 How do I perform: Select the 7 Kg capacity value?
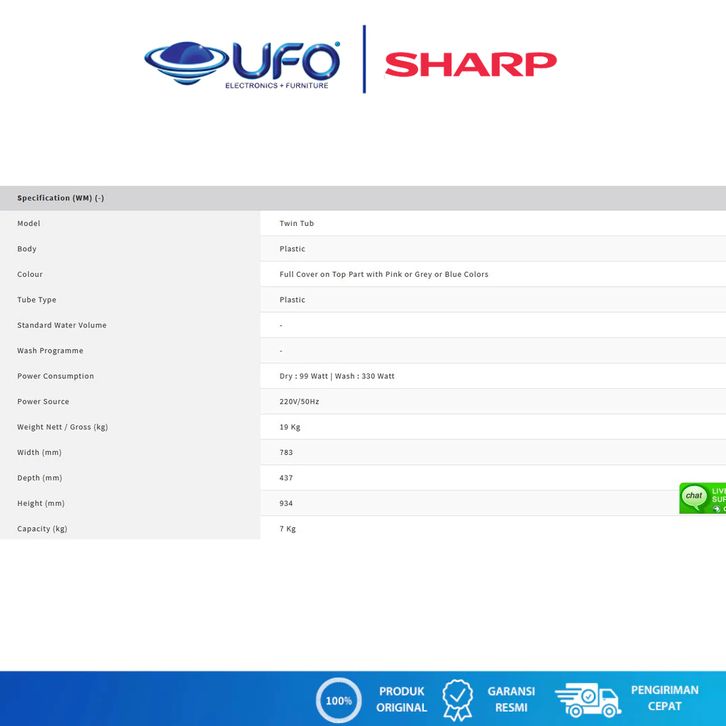(x=288, y=529)
